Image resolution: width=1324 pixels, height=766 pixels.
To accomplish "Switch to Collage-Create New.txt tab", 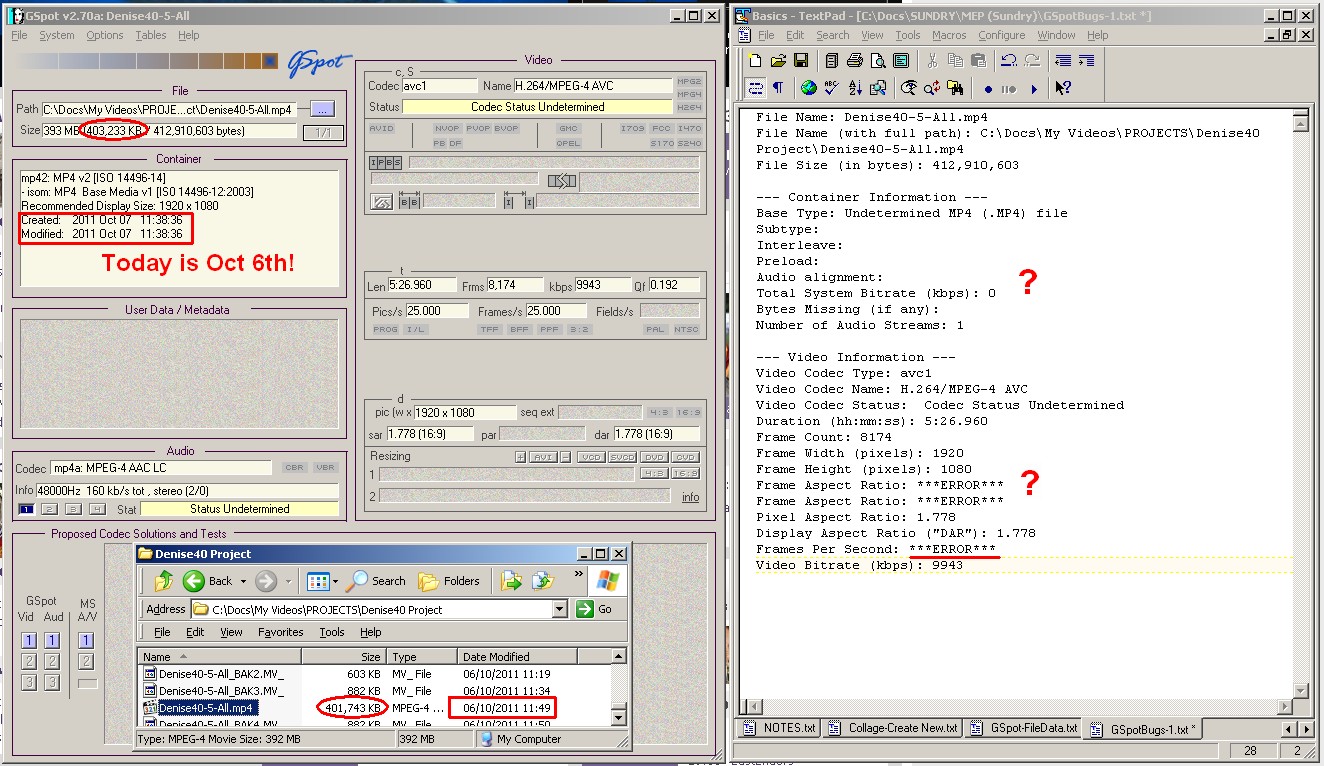I will point(892,728).
